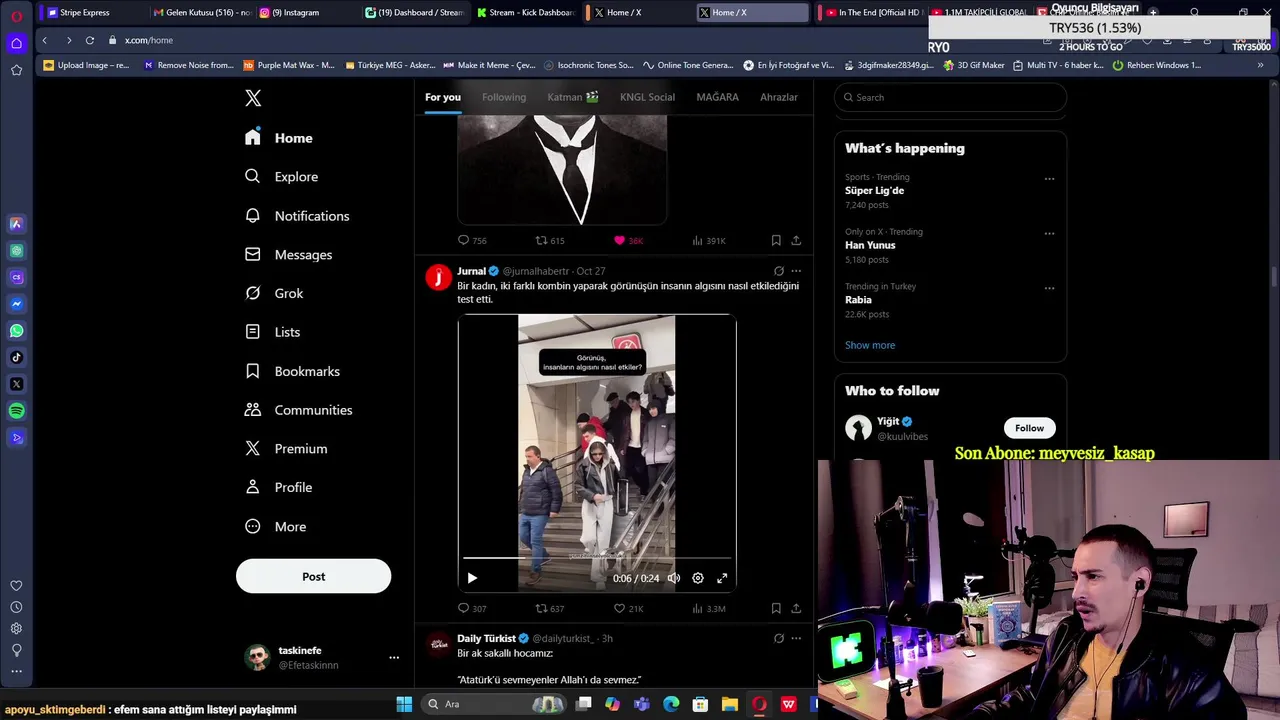1280x720 pixels.
Task: Open Windows Start menu
Action: pos(404,704)
